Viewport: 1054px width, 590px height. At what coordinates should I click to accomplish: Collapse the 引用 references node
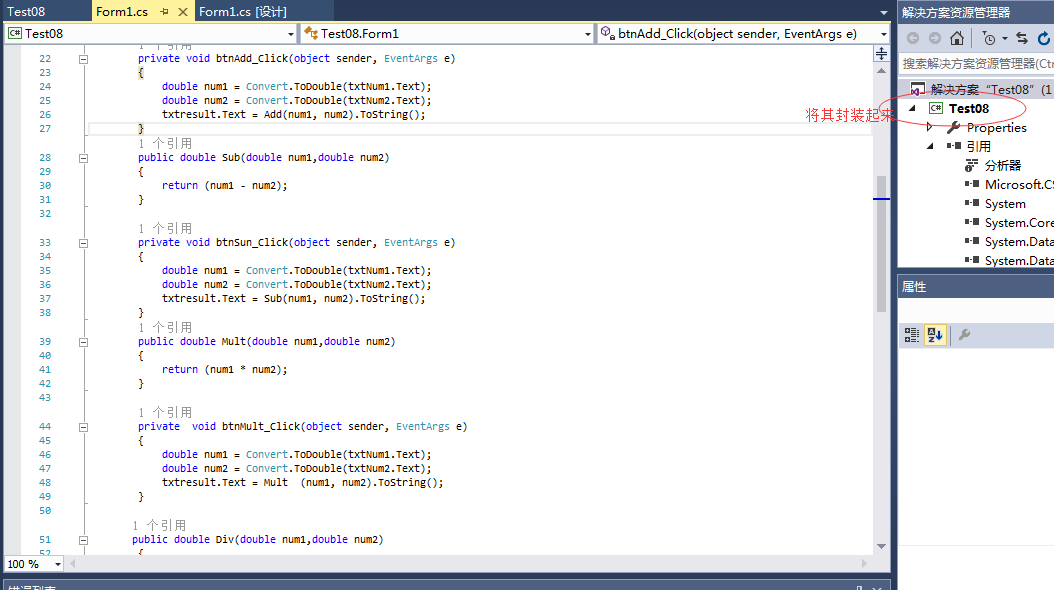930,146
